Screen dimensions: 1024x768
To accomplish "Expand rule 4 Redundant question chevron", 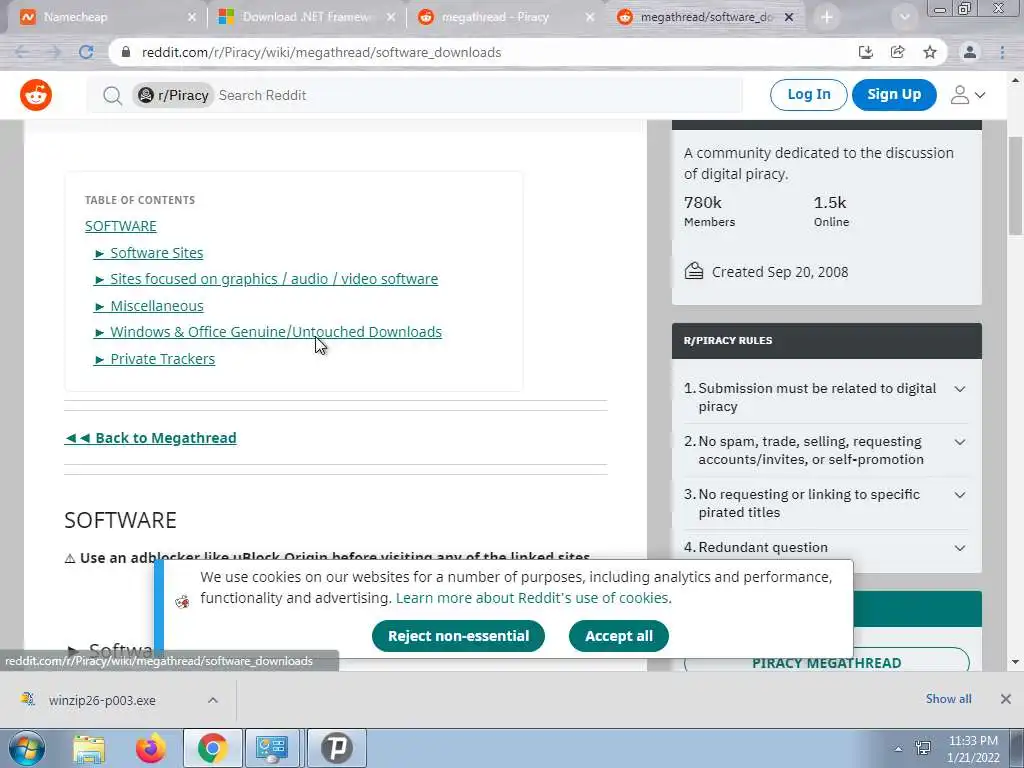I will point(959,548).
